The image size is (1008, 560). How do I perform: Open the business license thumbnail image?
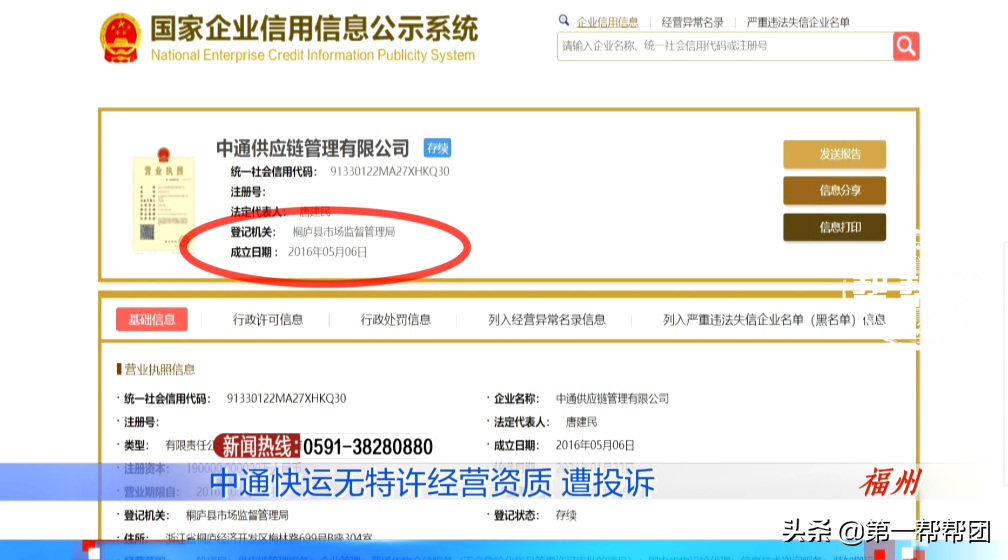point(163,199)
